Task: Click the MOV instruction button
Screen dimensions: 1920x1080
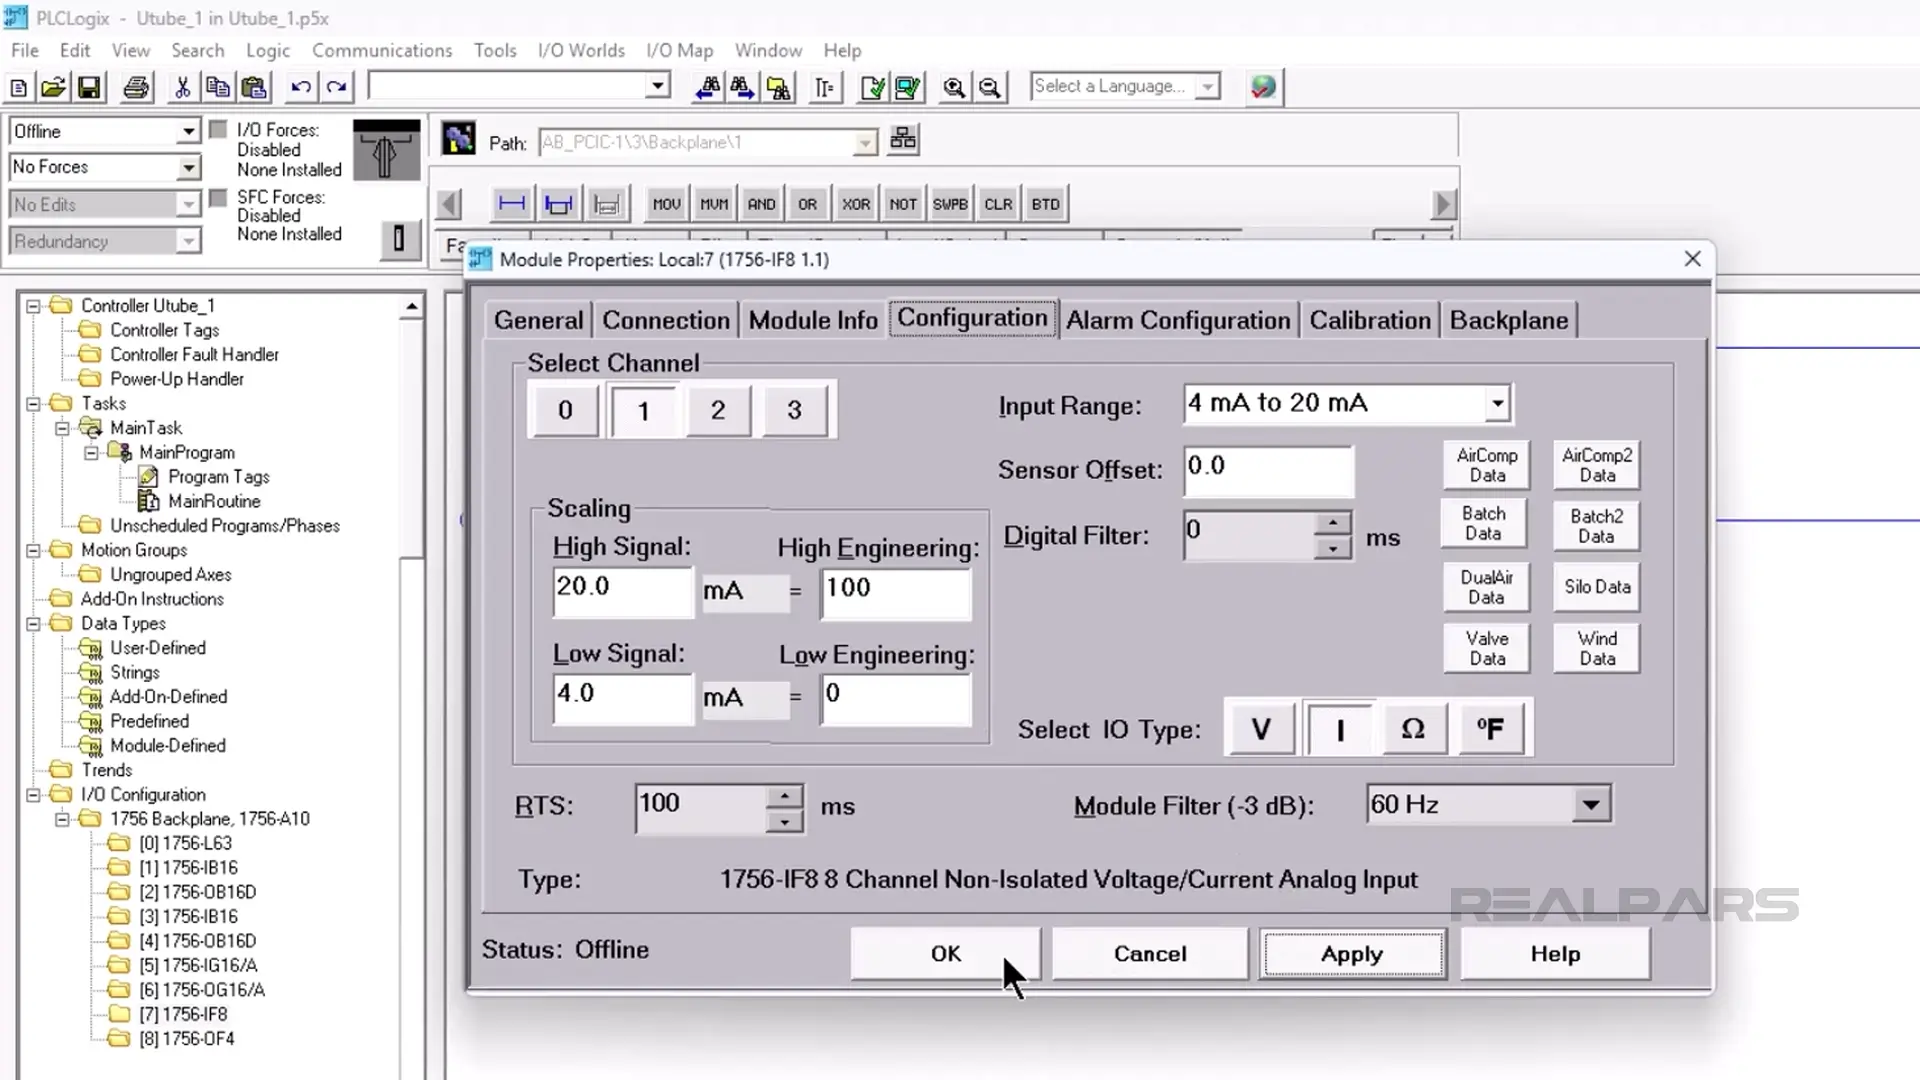Action: point(666,204)
